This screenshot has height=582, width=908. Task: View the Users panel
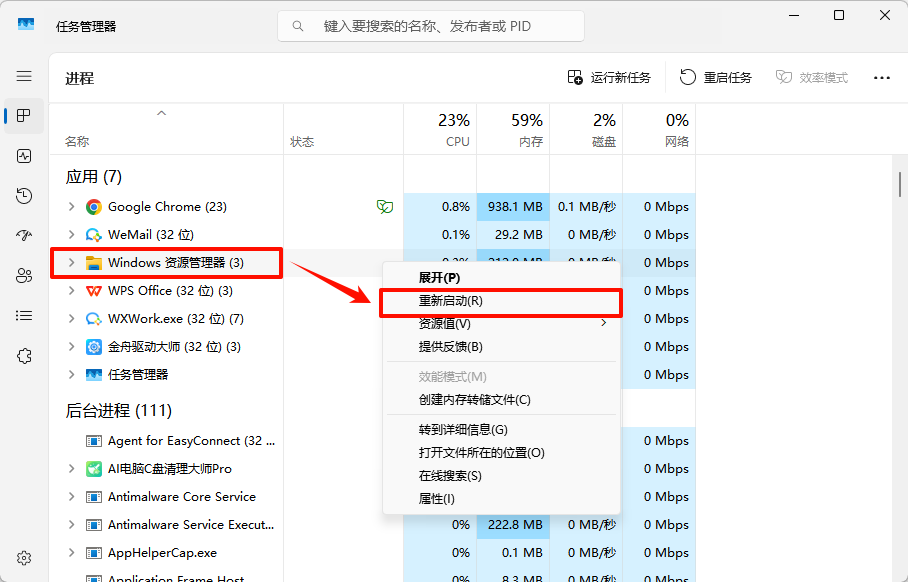(22, 275)
